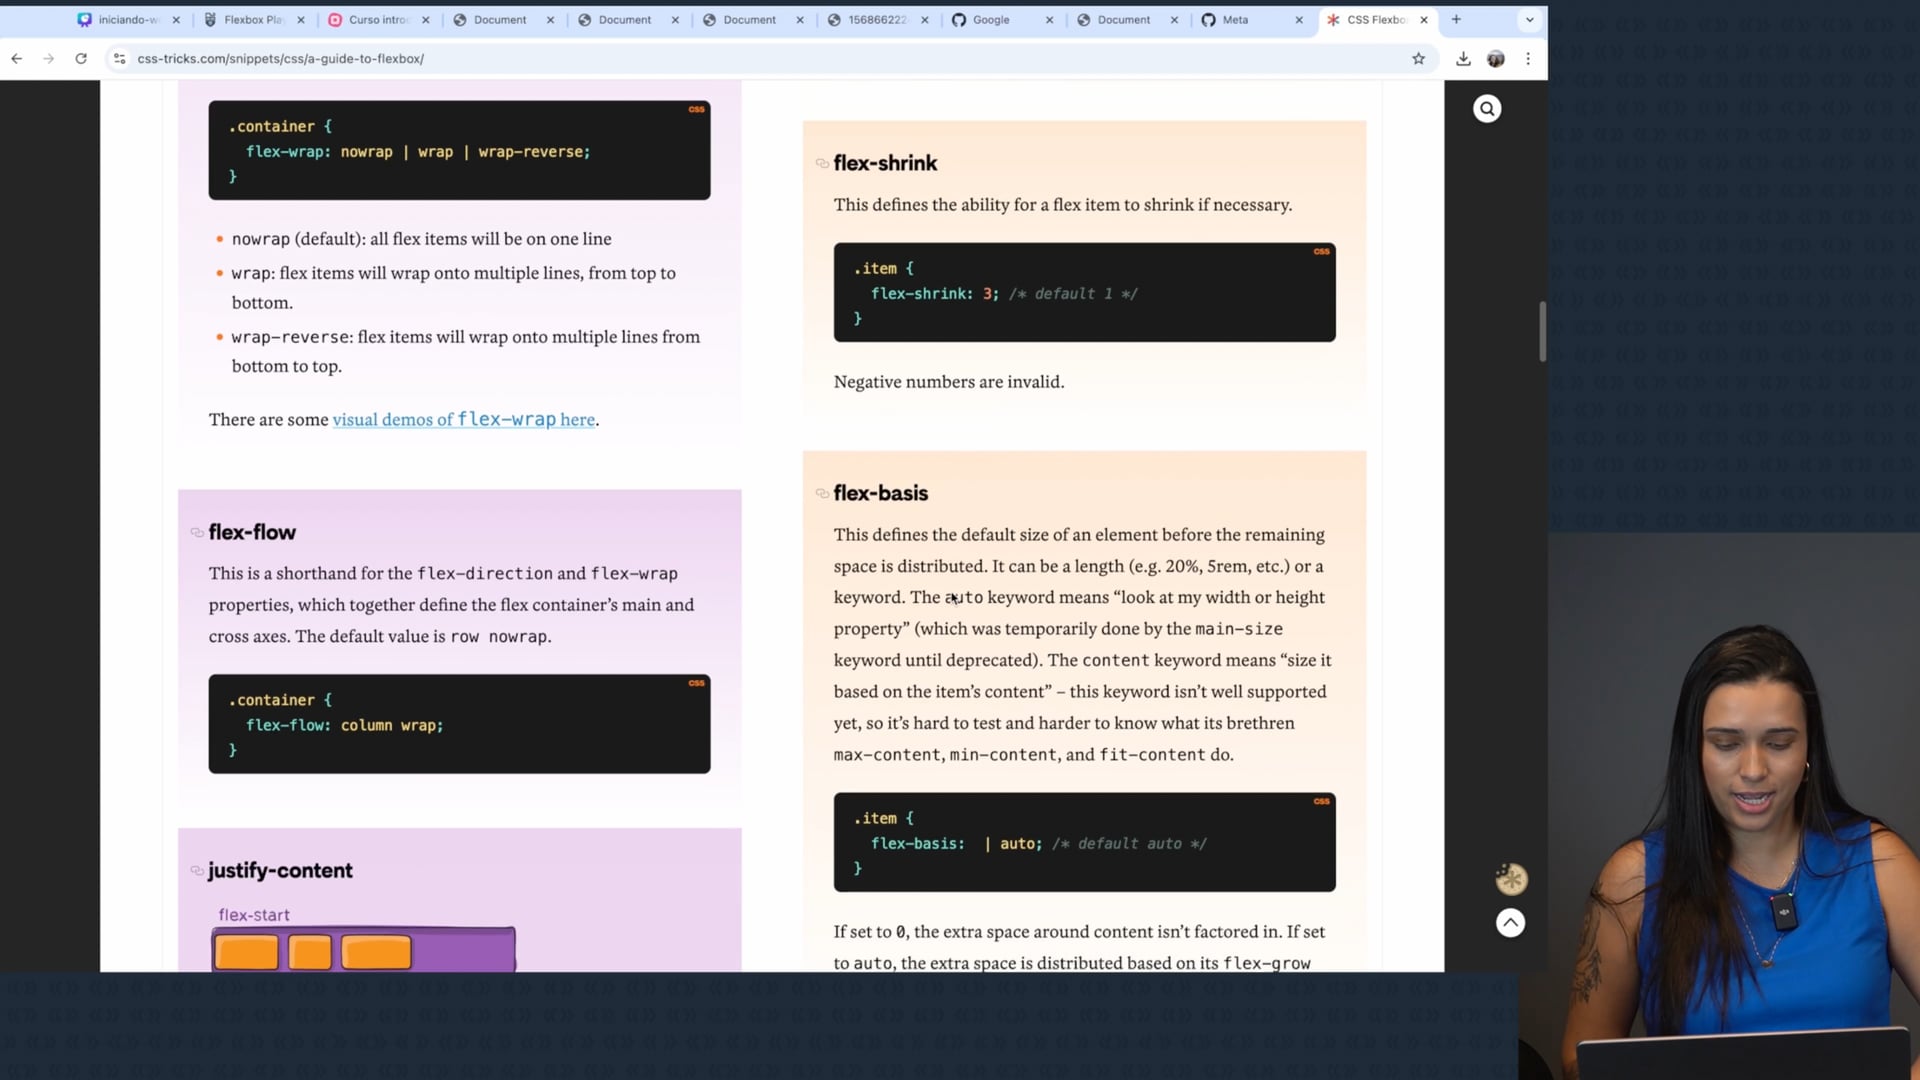Screen dimensions: 1920x1080
Task: Open the visual demos of flex-wrap link
Action: [x=463, y=420]
